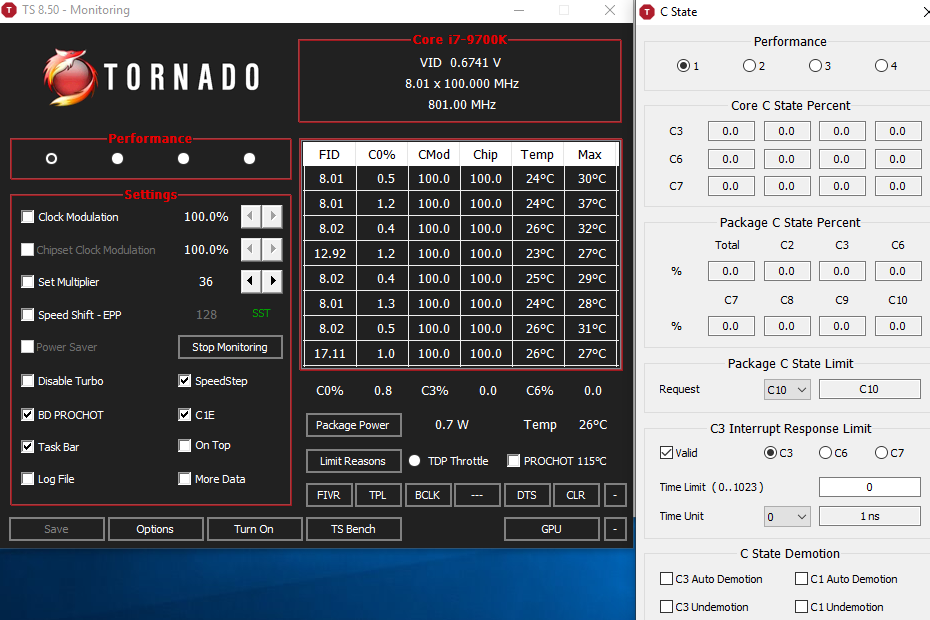Image resolution: width=930 pixels, height=620 pixels.
Task: Enable Set Multiplier checkbox
Action: pyautogui.click(x=27, y=281)
